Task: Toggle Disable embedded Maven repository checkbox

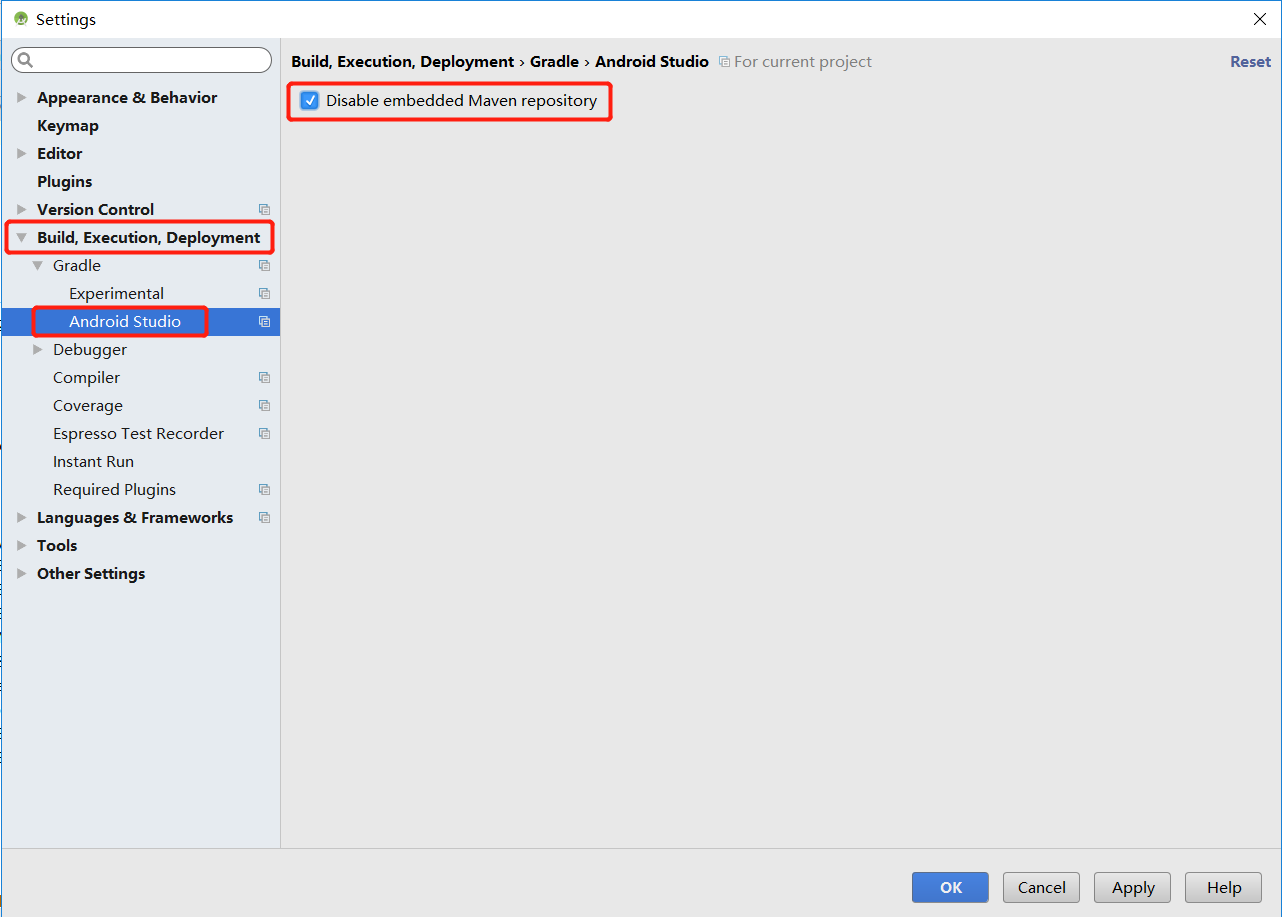Action: tap(309, 101)
